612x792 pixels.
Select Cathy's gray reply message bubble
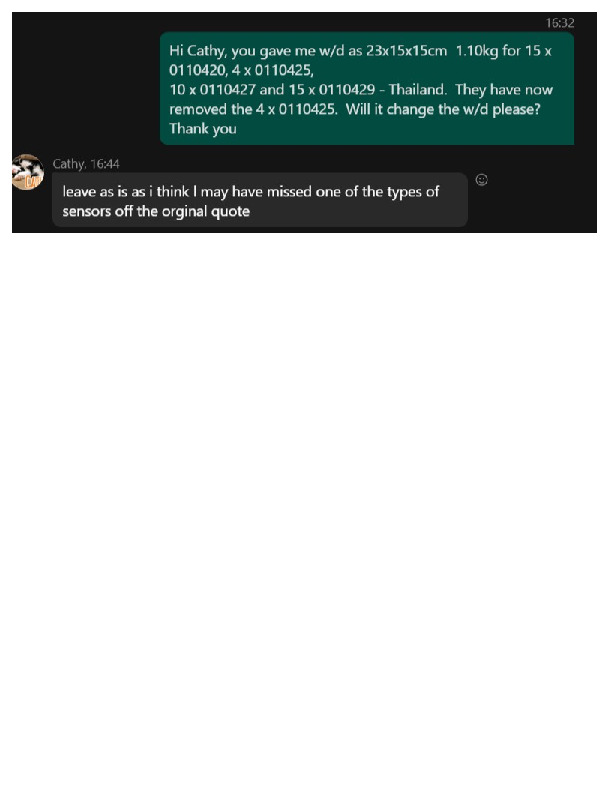point(260,200)
